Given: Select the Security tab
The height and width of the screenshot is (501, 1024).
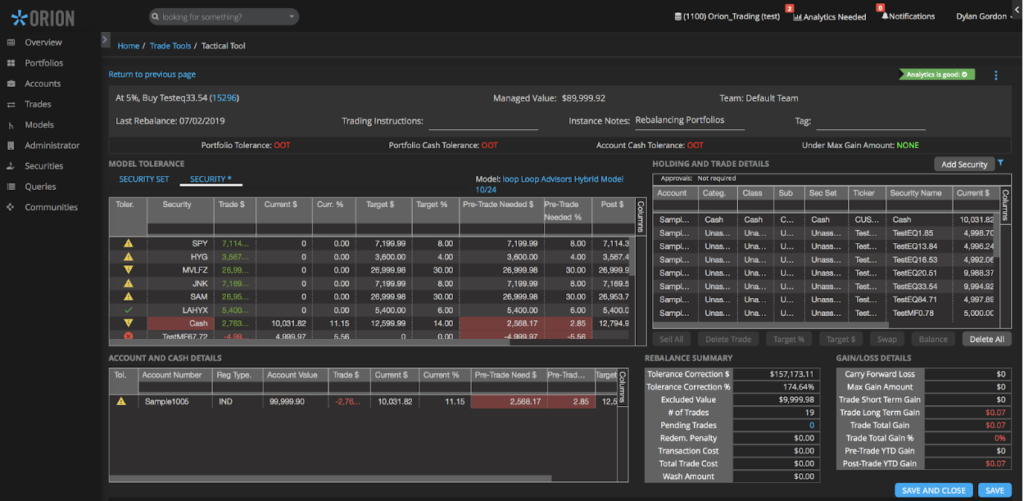Looking at the screenshot, I should coord(210,179).
